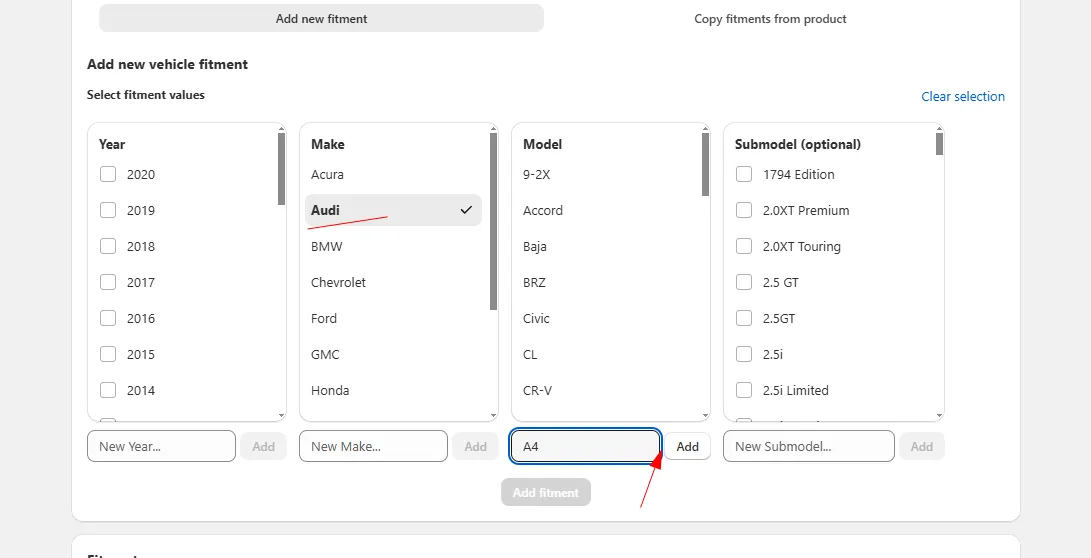
Task: Focus the New Submodel input box
Action: pos(808,447)
